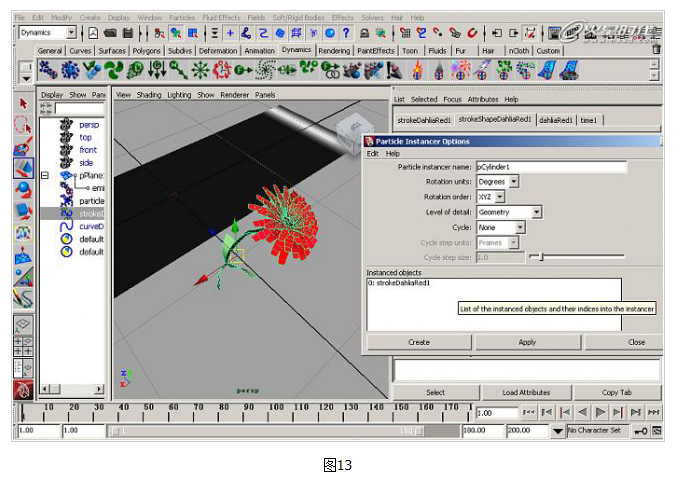
Task: Activate the Scale tool
Action: click(x=23, y=211)
